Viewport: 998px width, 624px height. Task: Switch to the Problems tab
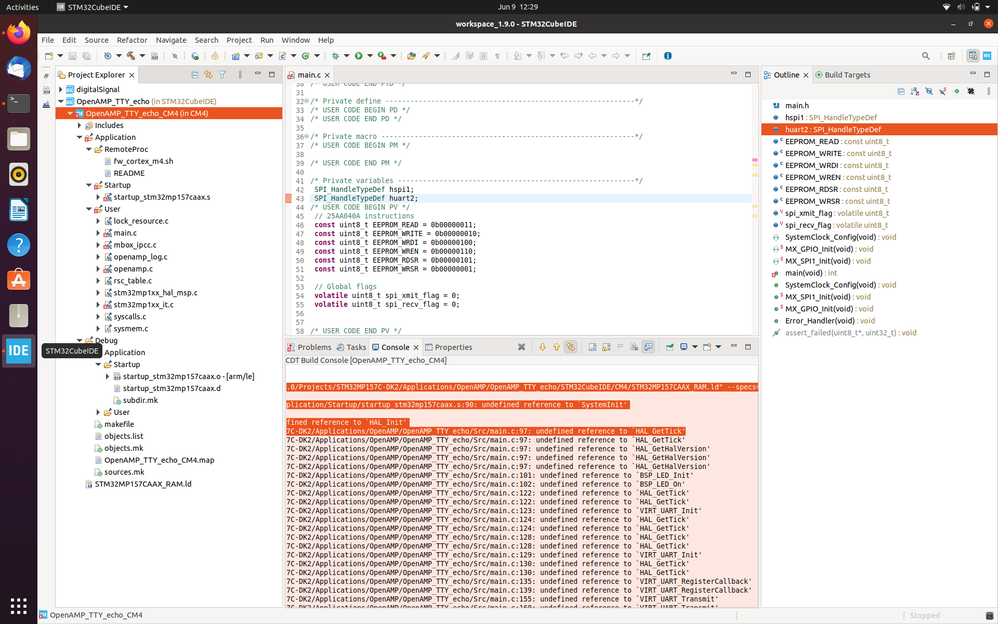(309, 347)
